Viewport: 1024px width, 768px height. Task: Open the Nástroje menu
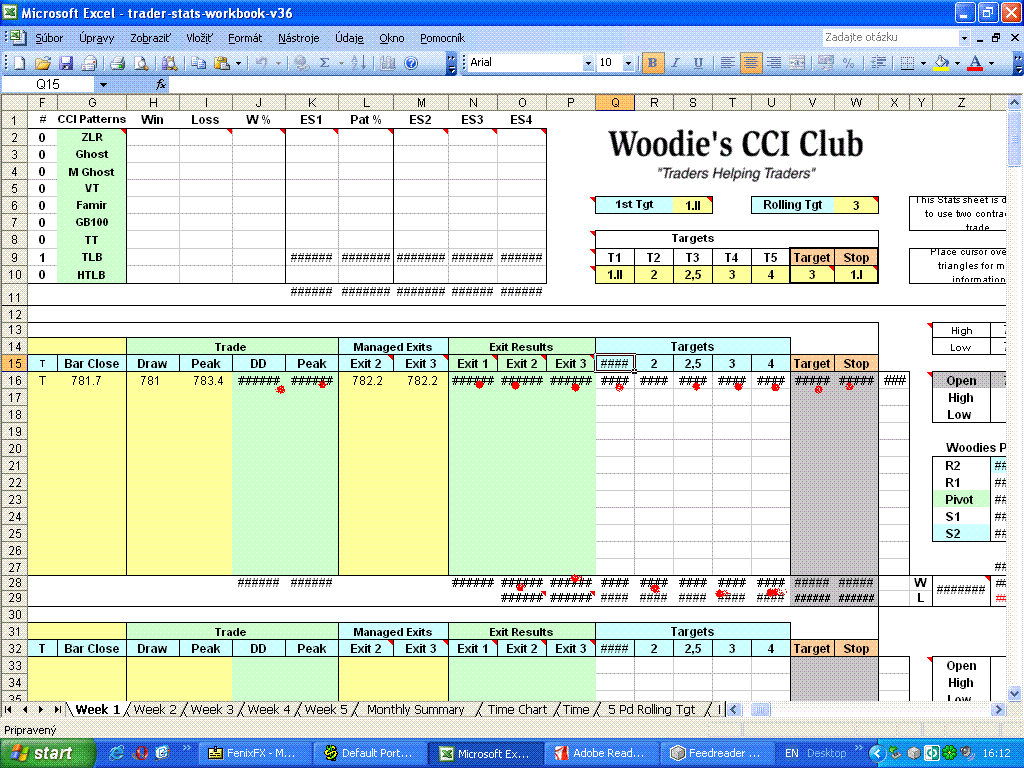[298, 38]
